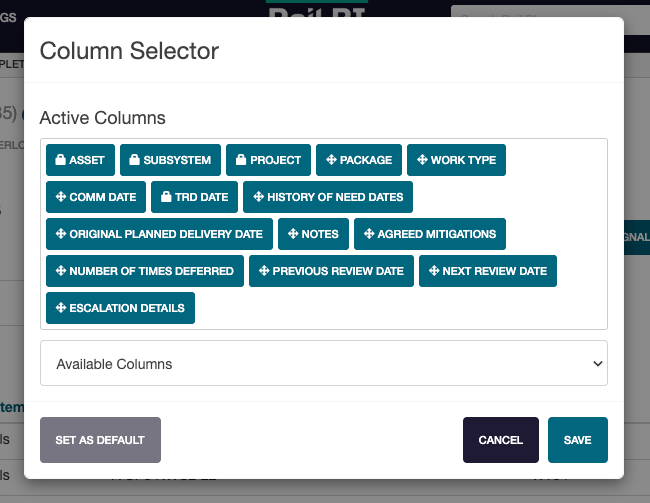
Task: Save the column selection
Action: click(577, 440)
